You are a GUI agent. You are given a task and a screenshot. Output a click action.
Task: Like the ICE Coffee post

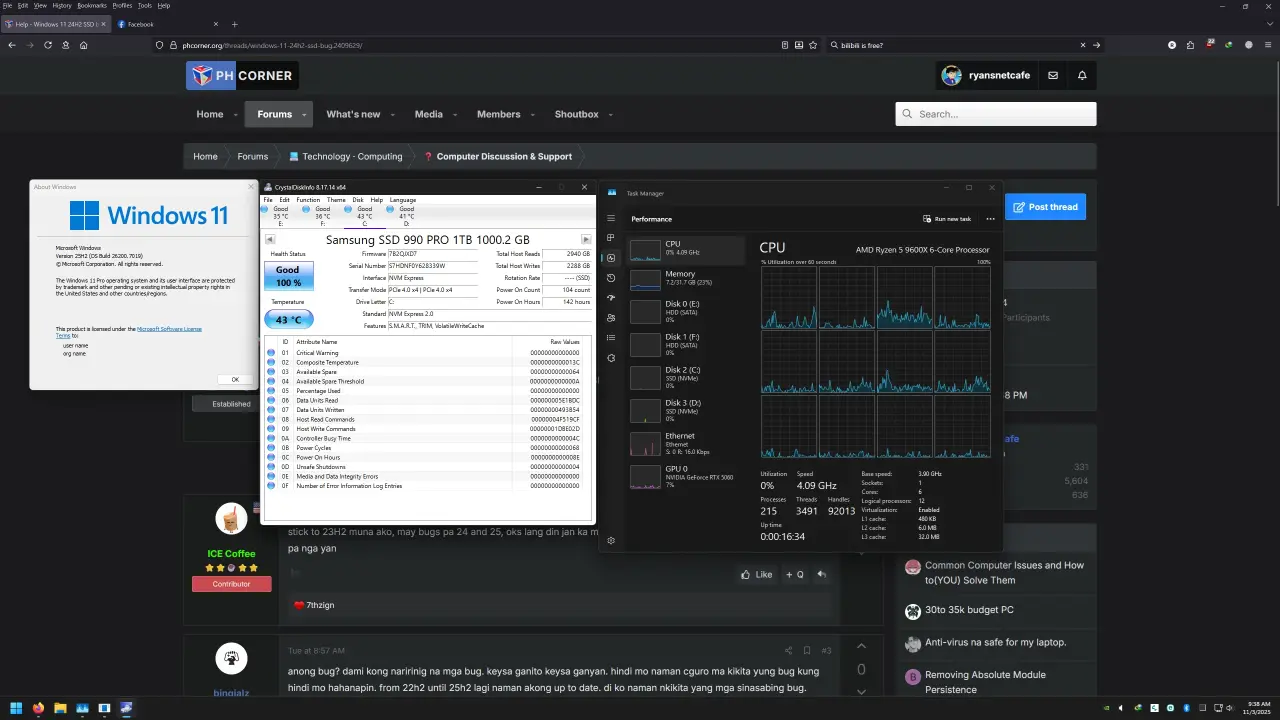pos(756,575)
